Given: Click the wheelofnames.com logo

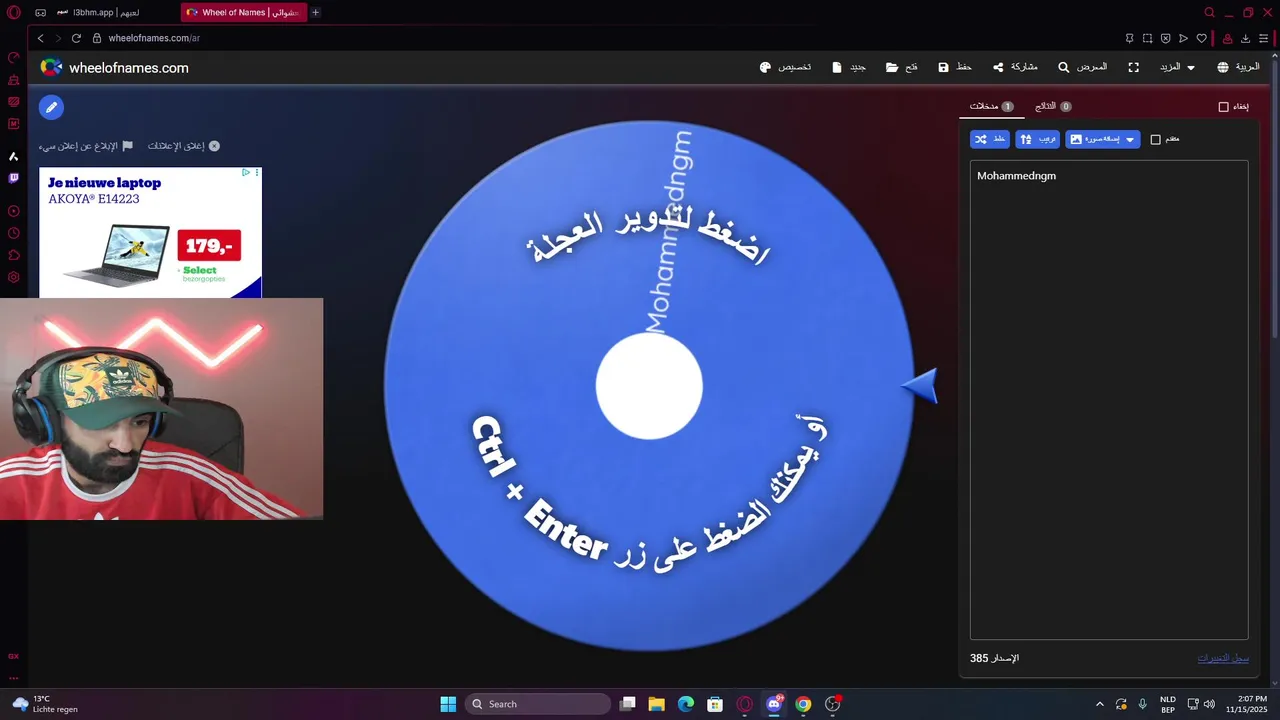Looking at the screenshot, I should (114, 67).
